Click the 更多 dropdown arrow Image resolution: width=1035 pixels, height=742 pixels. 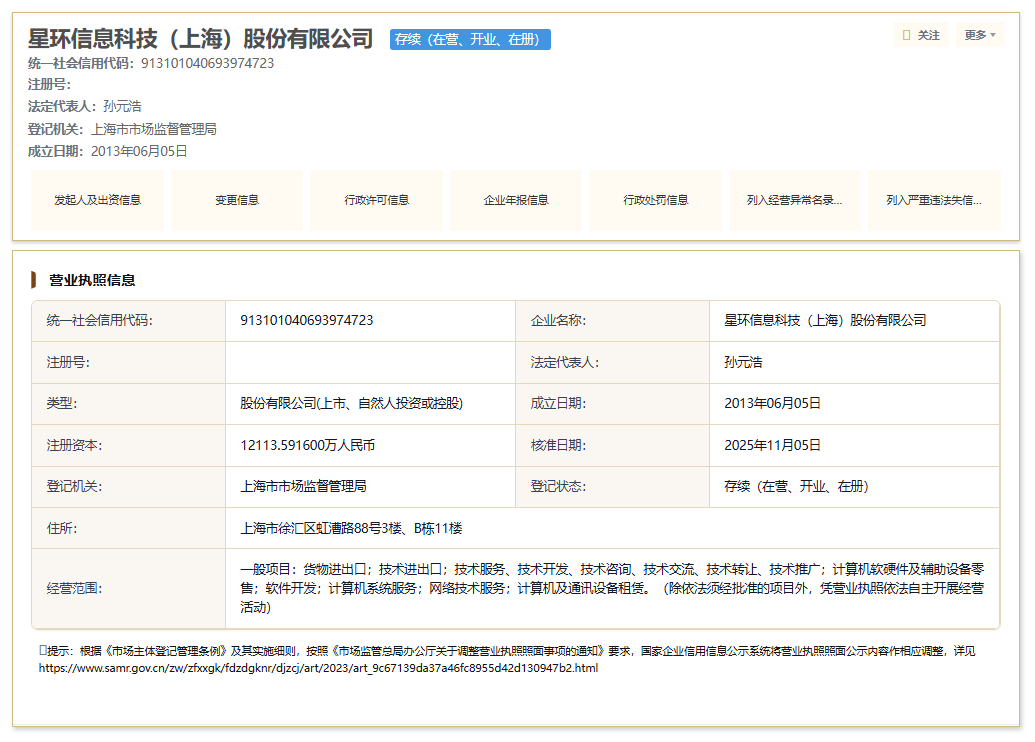pyautogui.click(x=993, y=36)
